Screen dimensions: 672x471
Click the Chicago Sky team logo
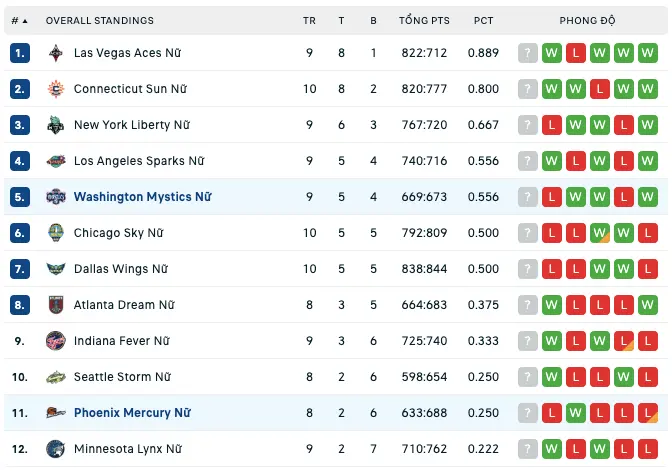(56, 233)
